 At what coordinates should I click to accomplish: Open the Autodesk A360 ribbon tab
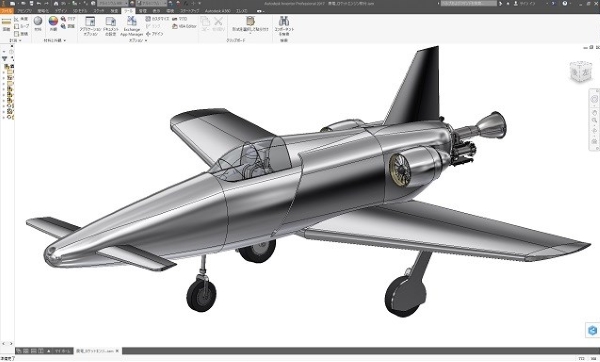(217, 11)
